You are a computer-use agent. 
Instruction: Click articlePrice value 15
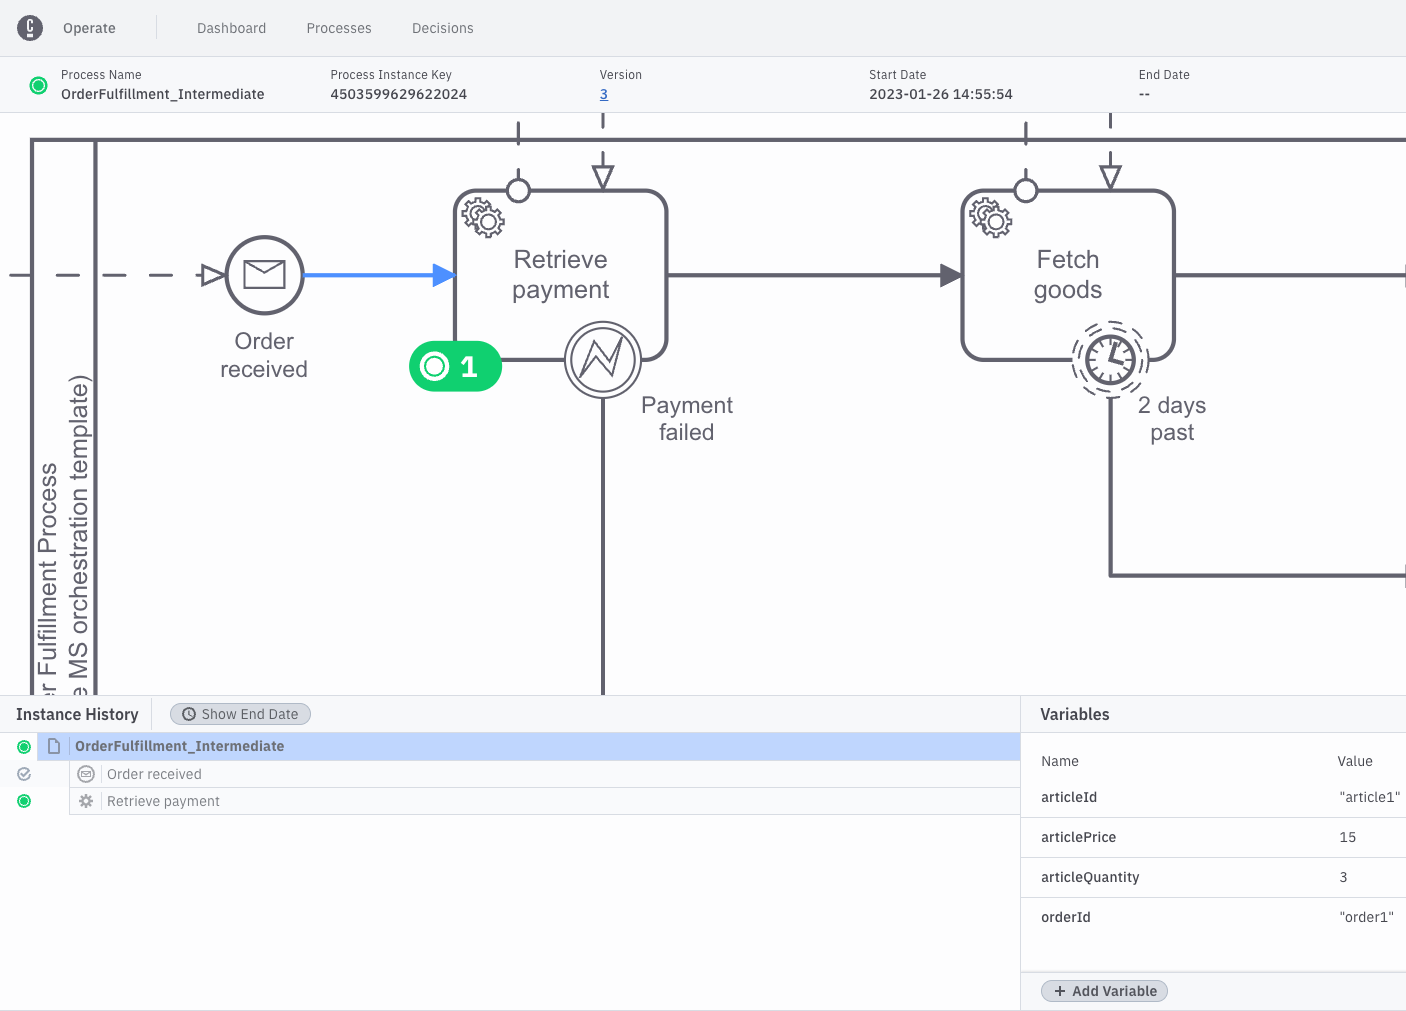(x=1348, y=837)
